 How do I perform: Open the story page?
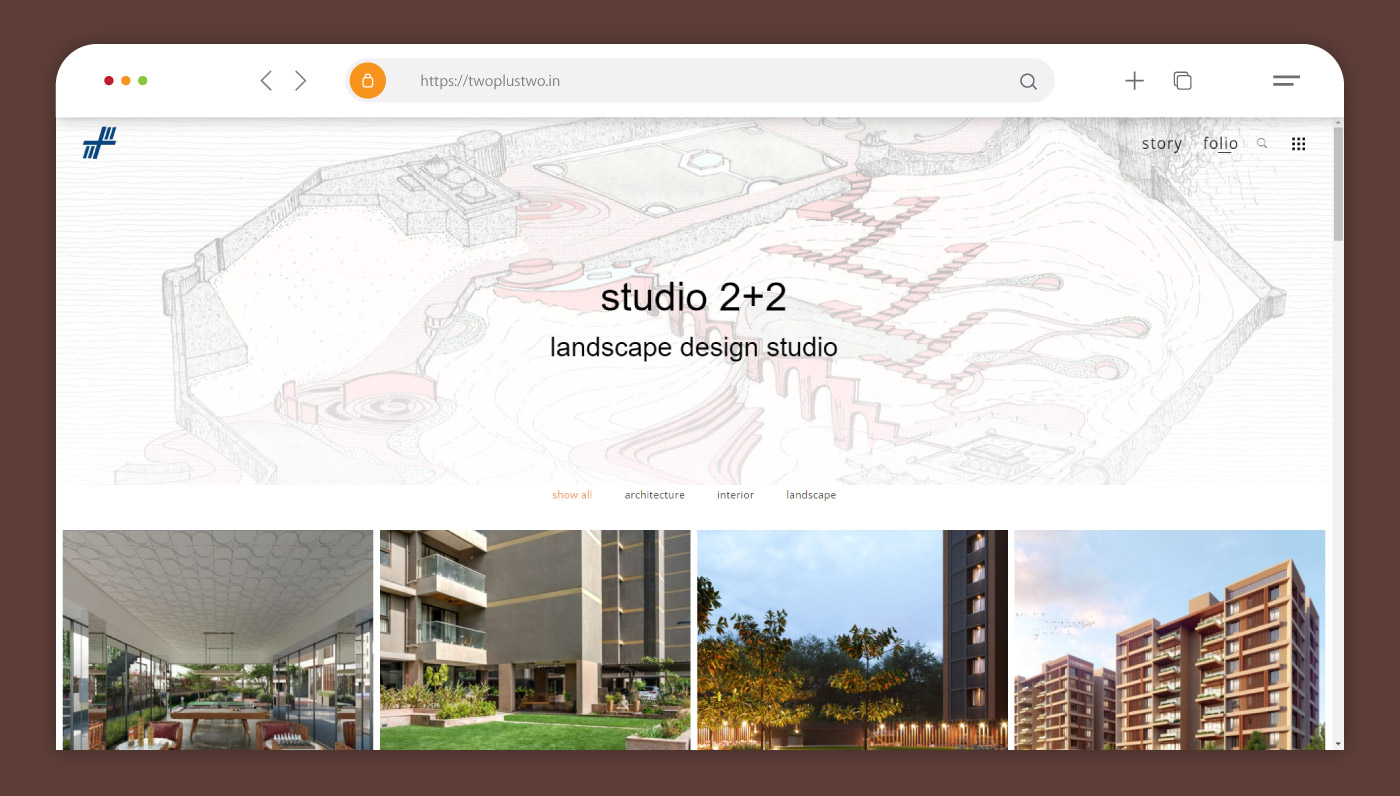1162,144
